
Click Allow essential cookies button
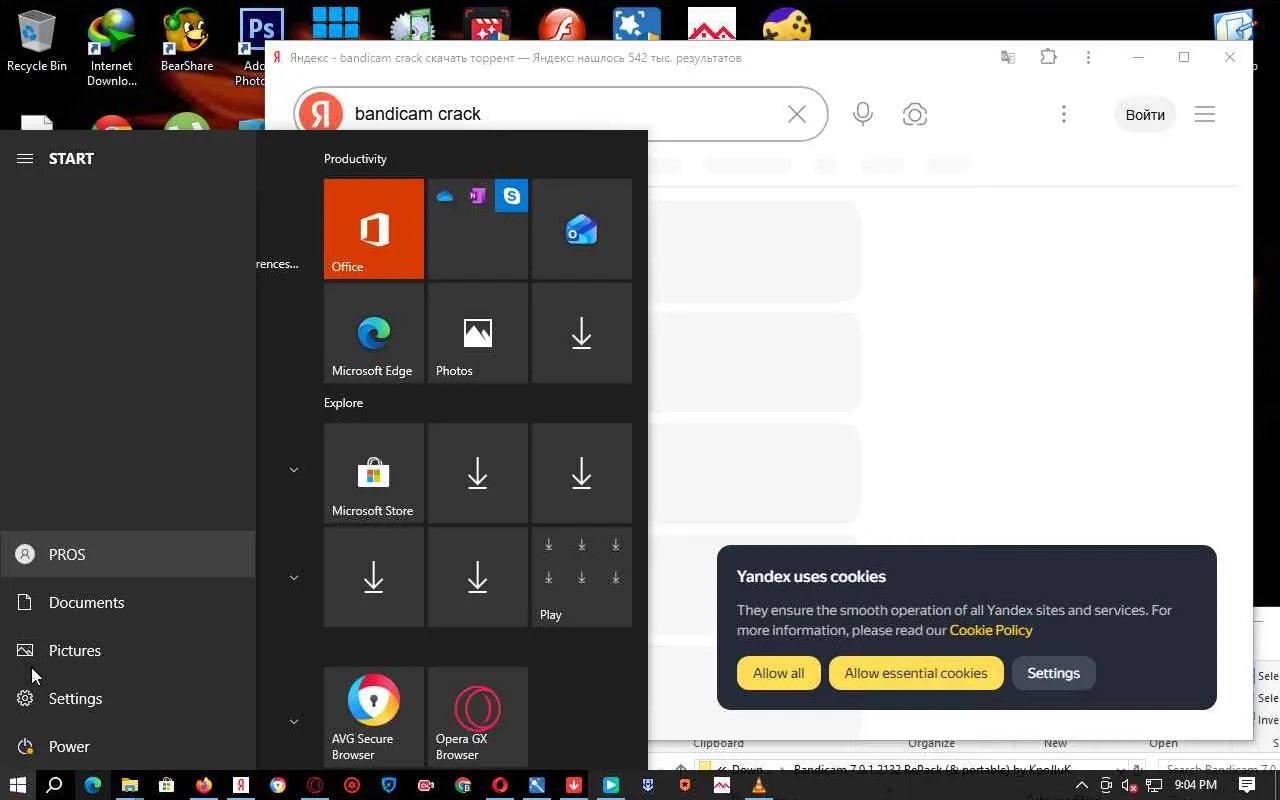(916, 673)
